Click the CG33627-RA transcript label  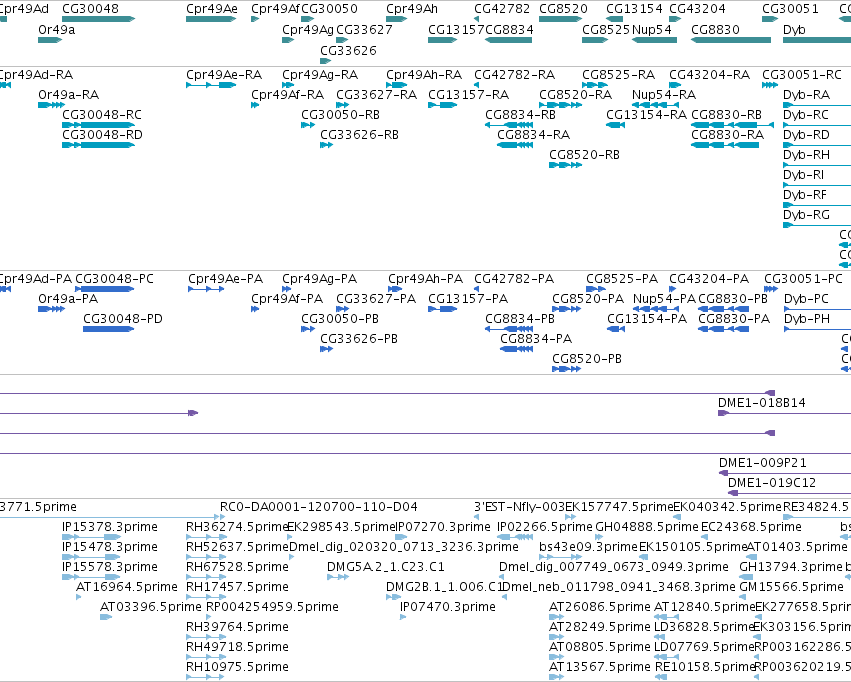point(377,95)
